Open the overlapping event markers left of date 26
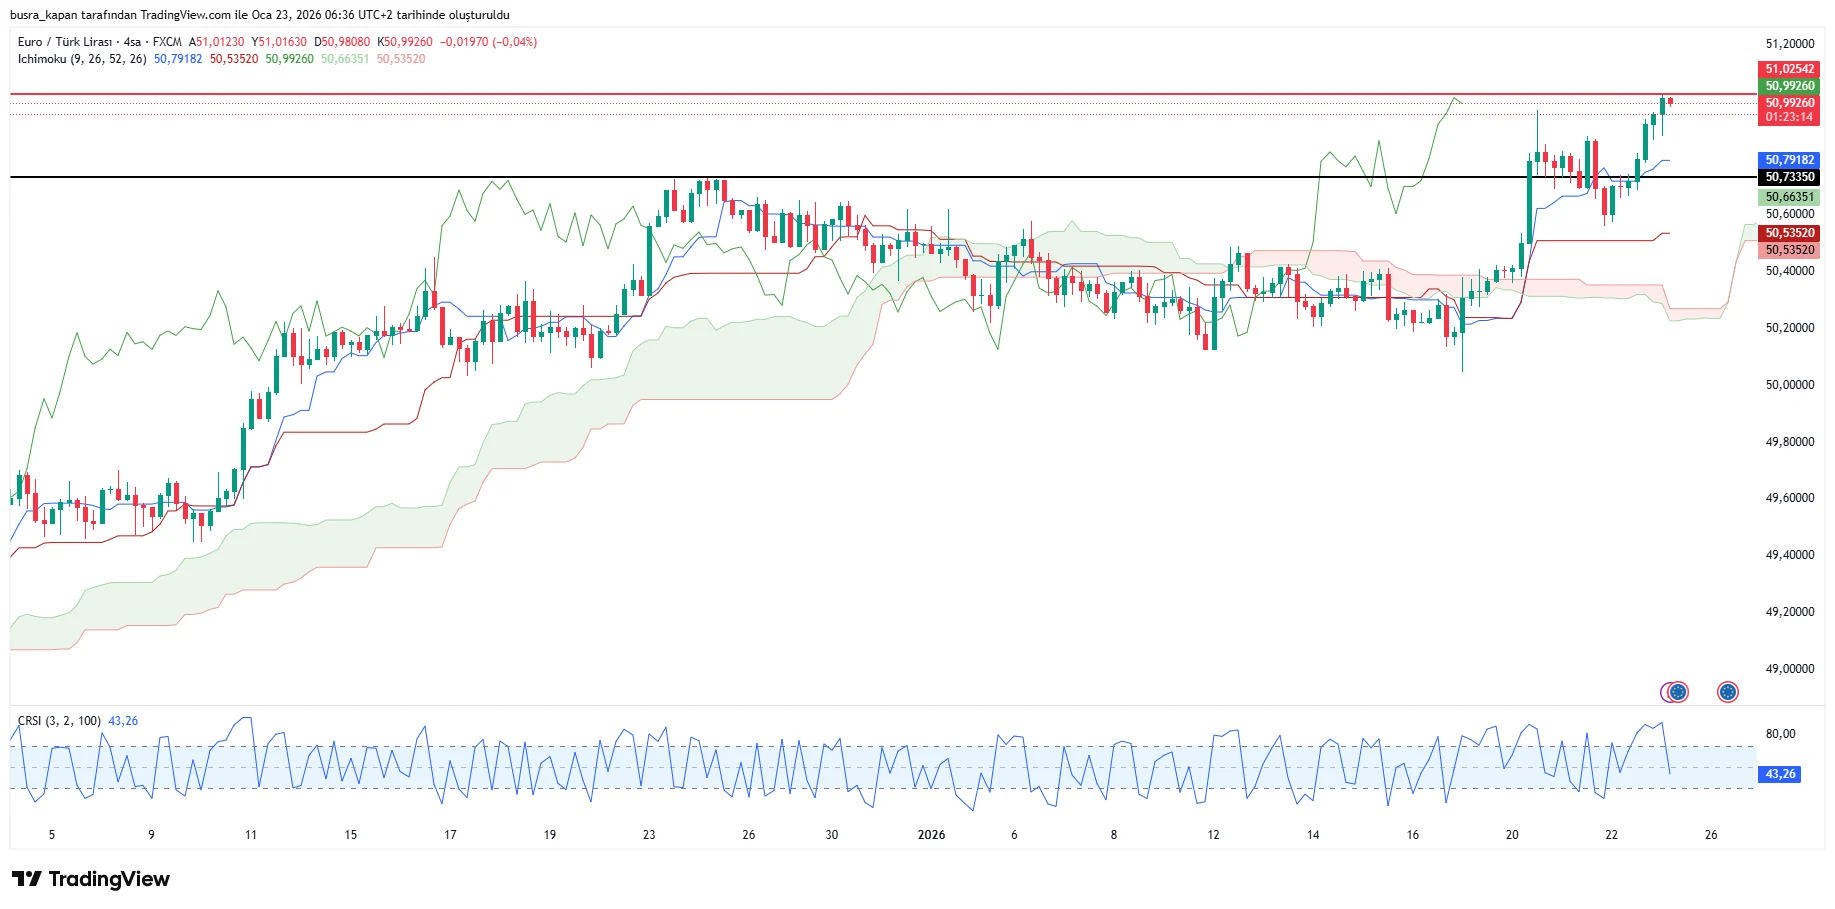Image resolution: width=1835 pixels, height=909 pixels. click(1675, 691)
